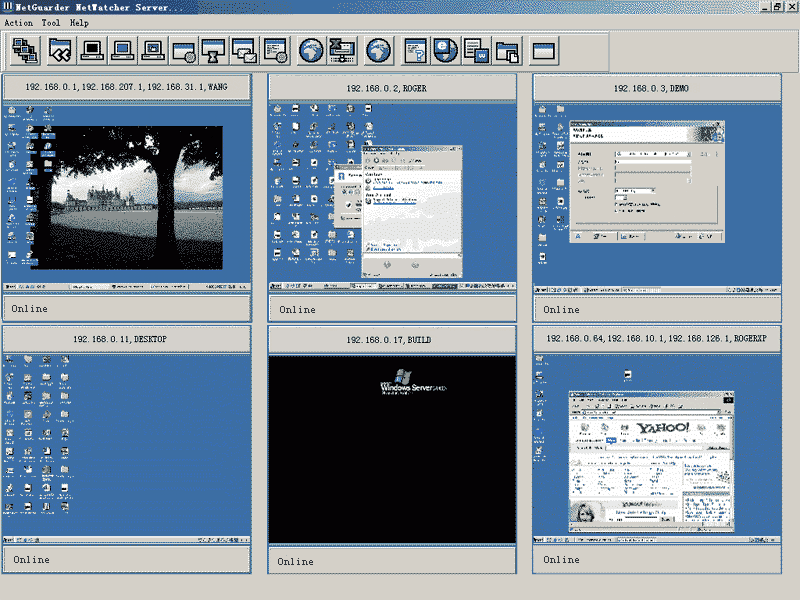Open DESKTOP's remote screen thumbnail
This screenshot has width=800, height=600.
tap(127, 448)
